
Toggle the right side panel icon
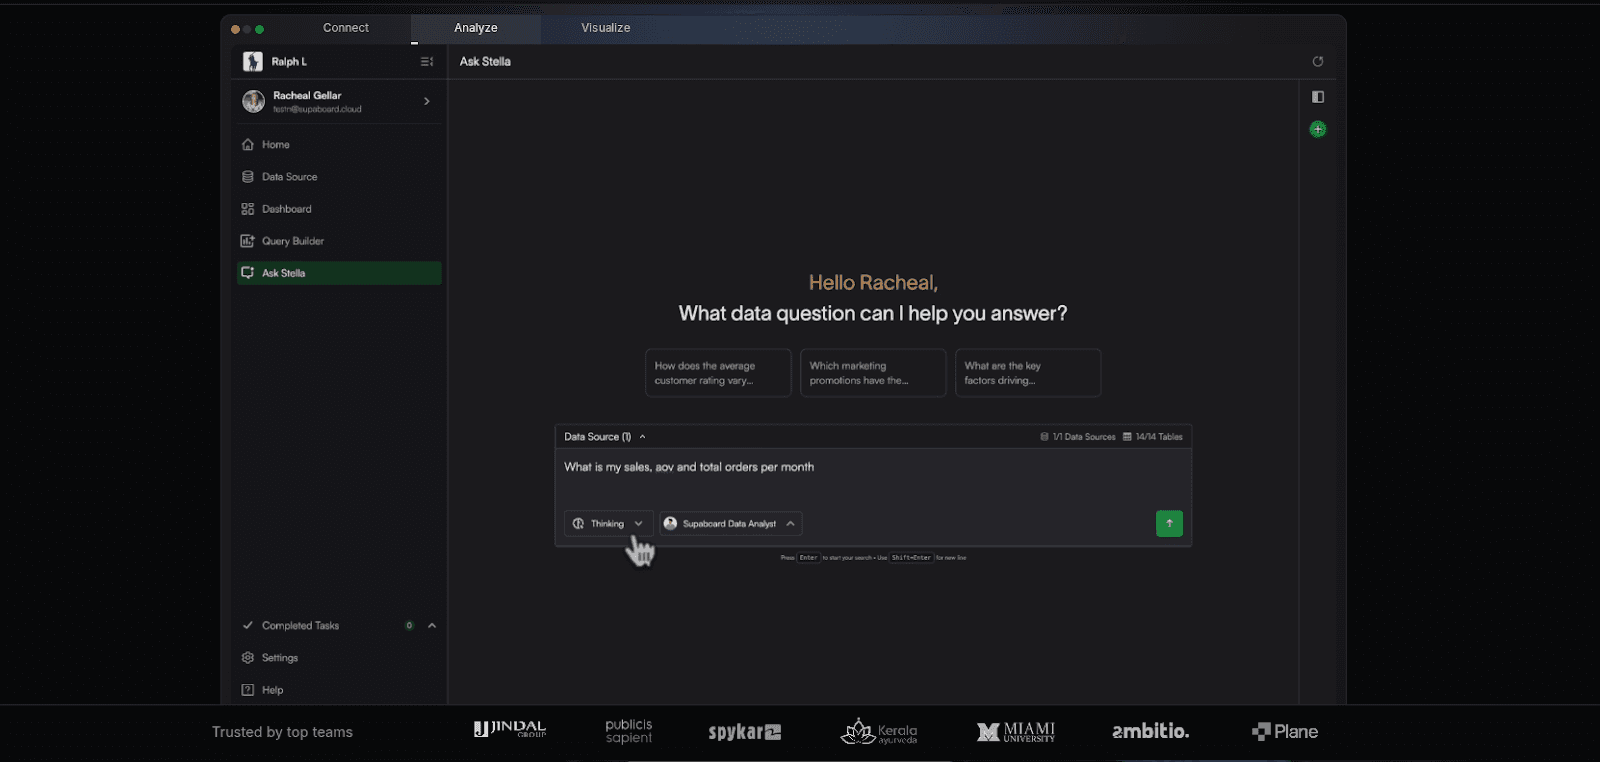[x=1318, y=97]
